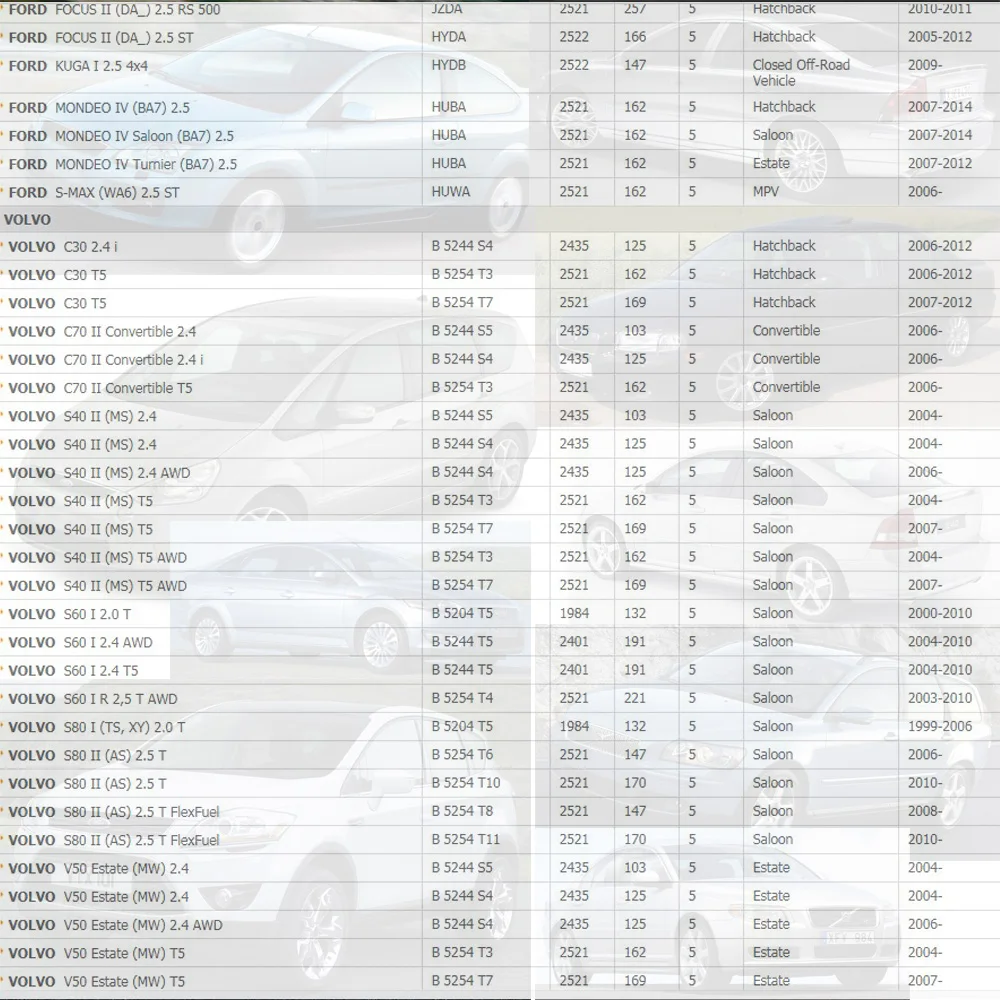This screenshot has height=1000, width=1000.
Task: Select 'B 5244 S5' in C70 Convertible 2.4 row
Action: coord(462,330)
